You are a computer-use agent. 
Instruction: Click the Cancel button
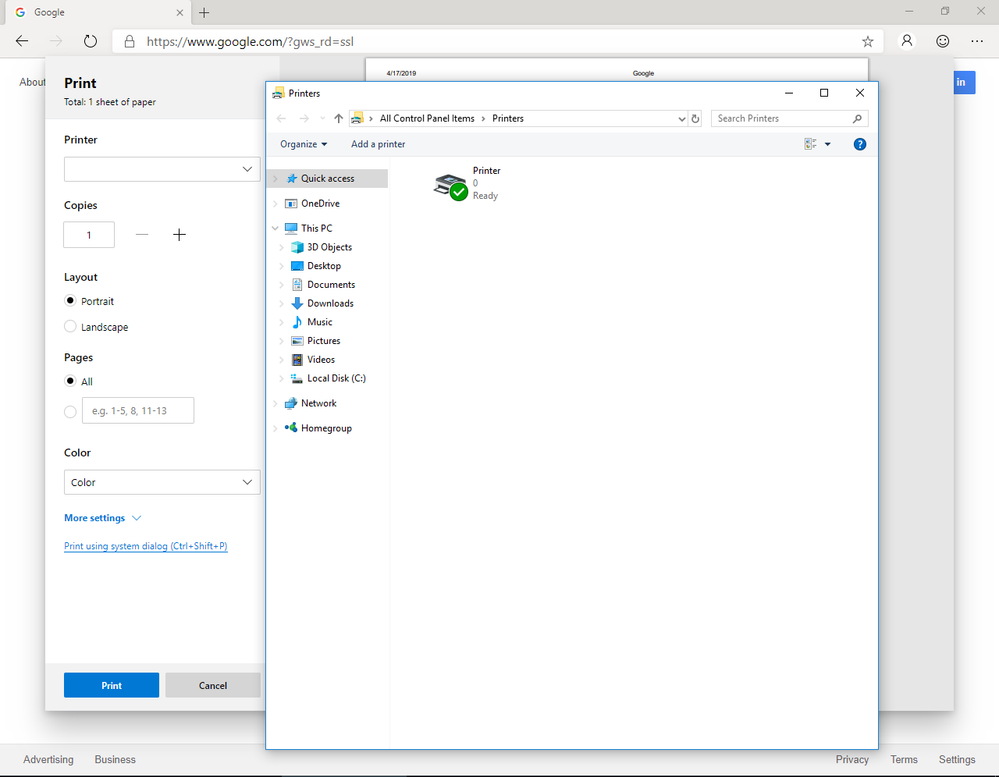pyautogui.click(x=213, y=685)
